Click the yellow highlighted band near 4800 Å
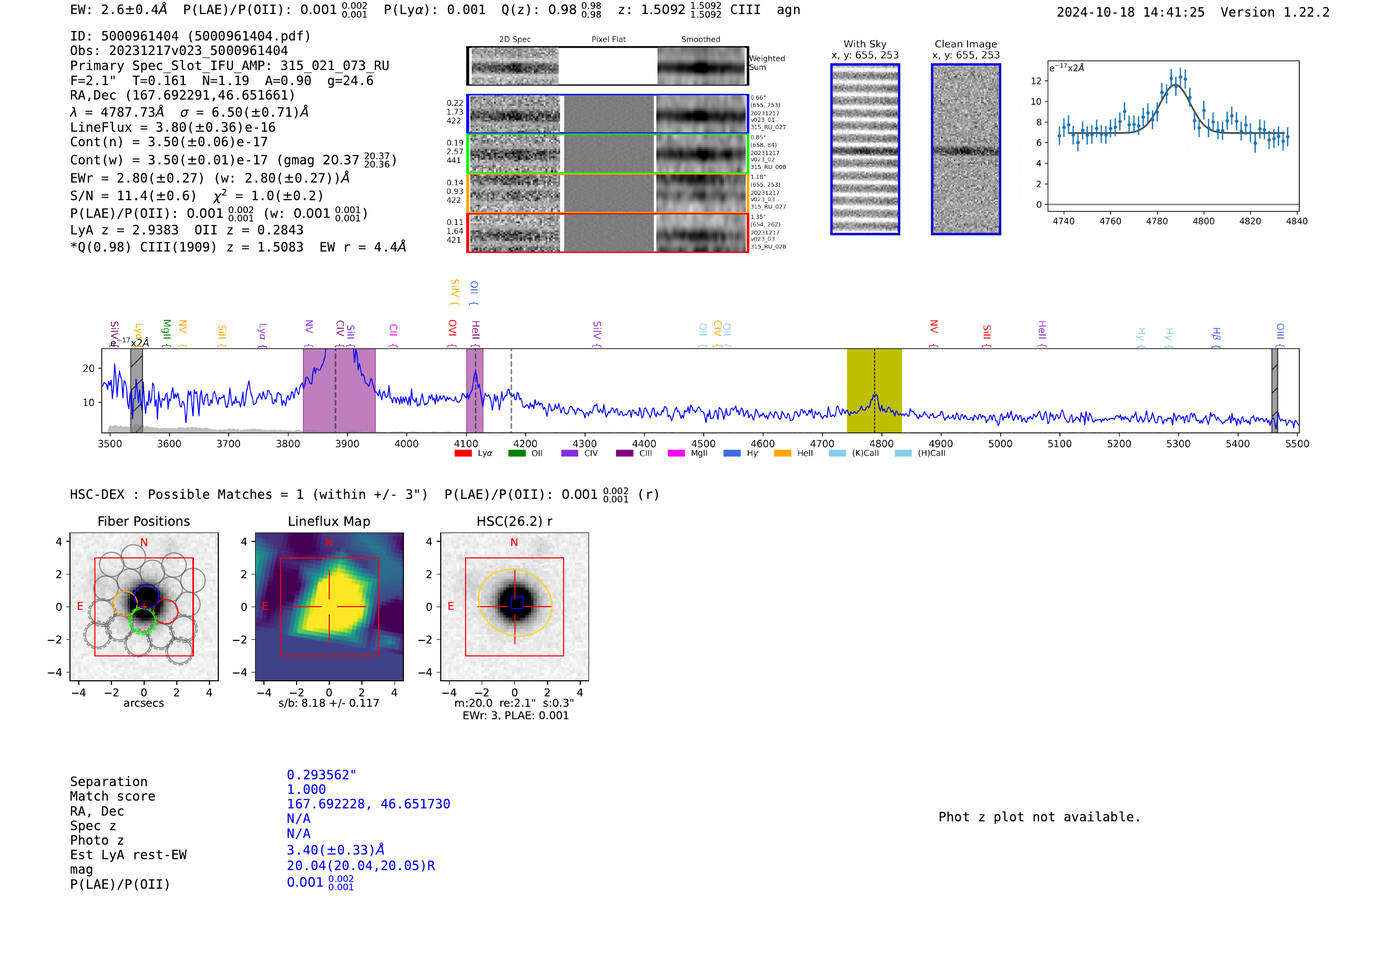This screenshot has width=1400, height=953. [x=874, y=391]
